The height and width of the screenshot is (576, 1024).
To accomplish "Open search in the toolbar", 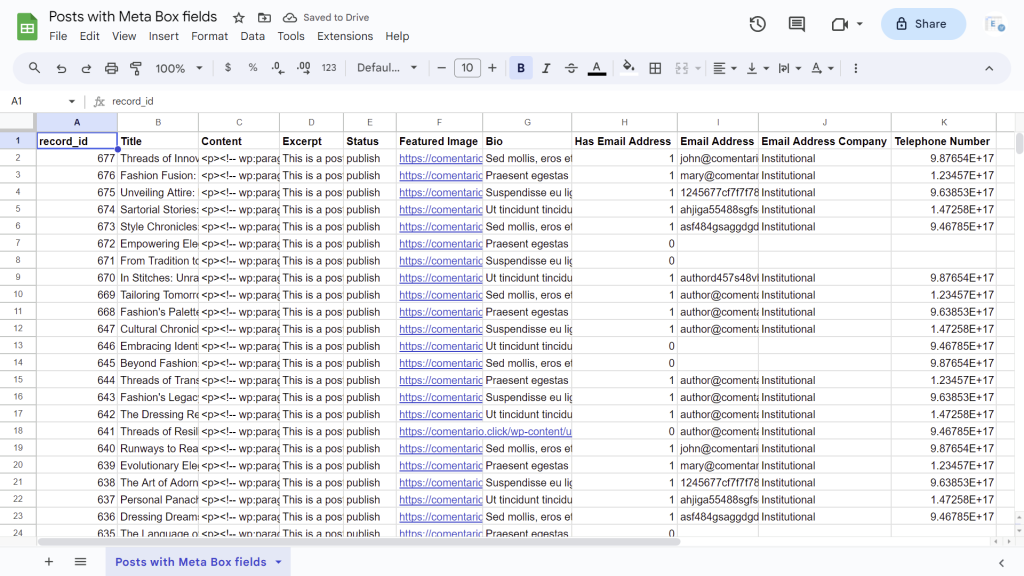I will 34,68.
